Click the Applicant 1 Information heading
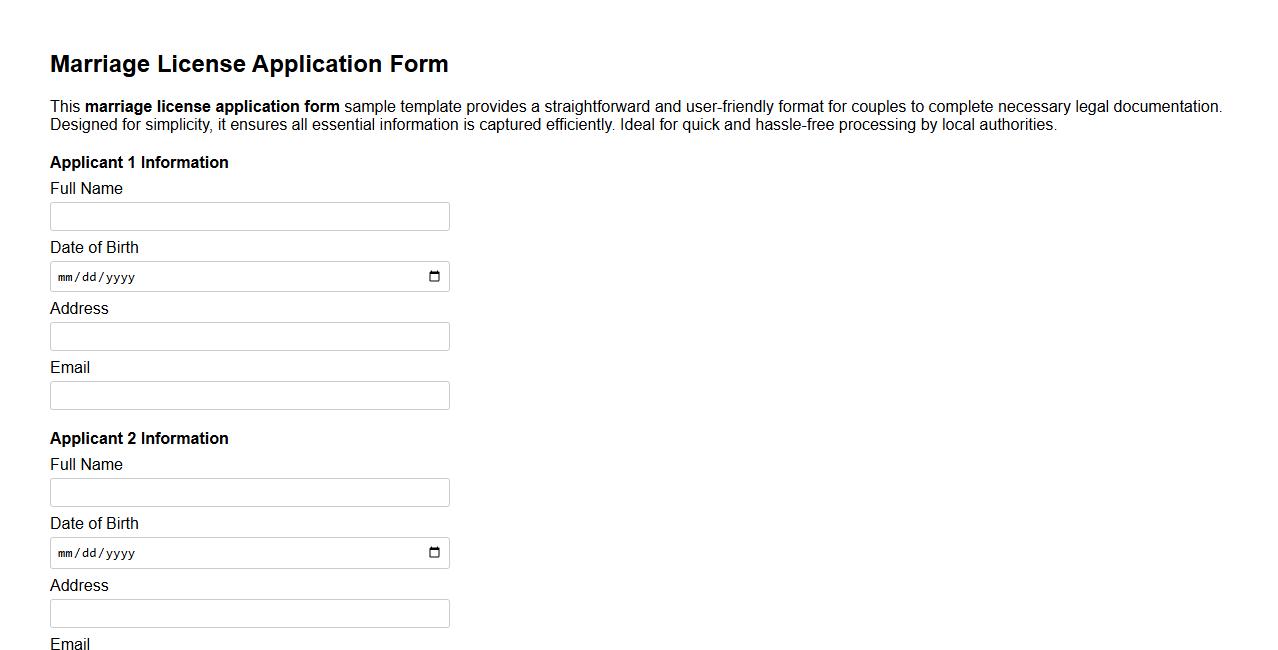The image size is (1278, 650). pos(139,162)
